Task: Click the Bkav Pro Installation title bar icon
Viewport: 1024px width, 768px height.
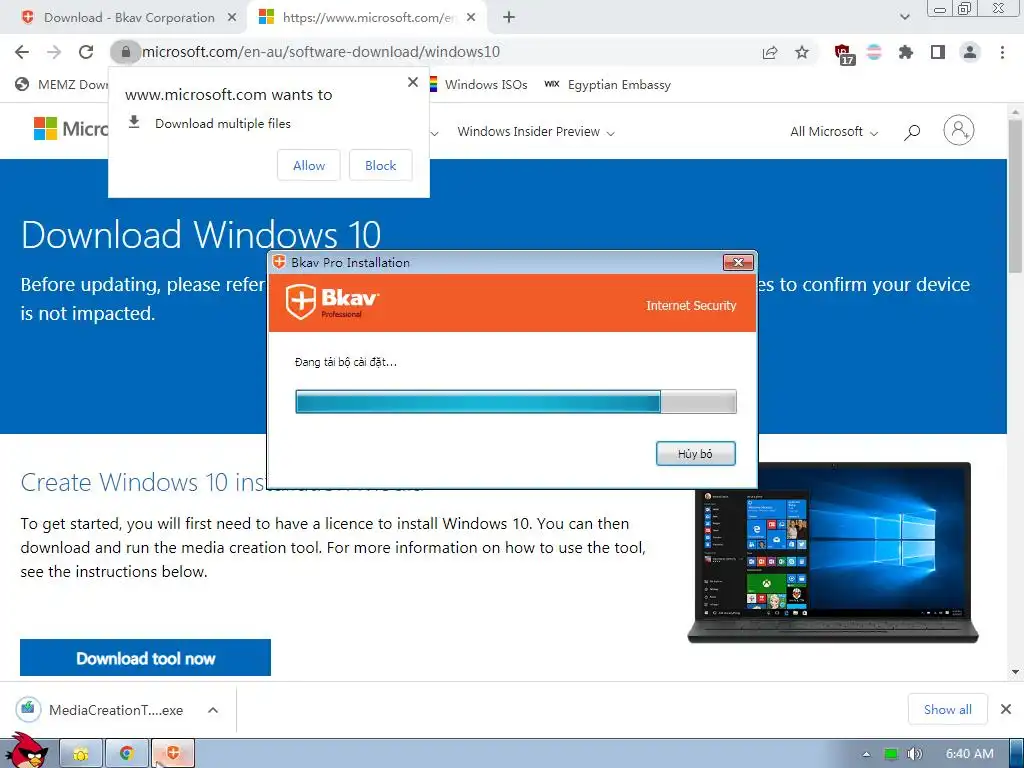Action: pos(280,263)
